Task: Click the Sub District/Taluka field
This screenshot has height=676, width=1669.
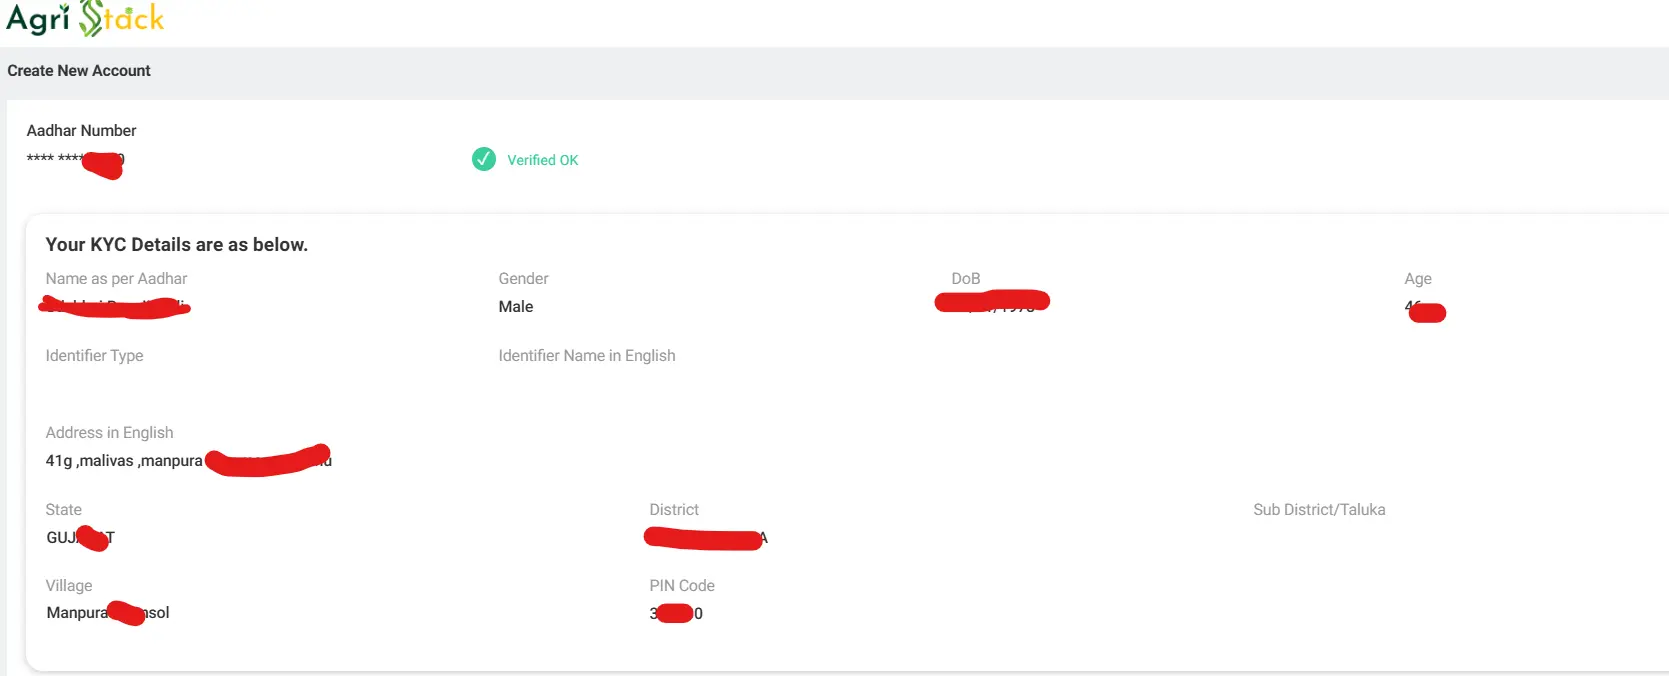Action: click(1318, 510)
